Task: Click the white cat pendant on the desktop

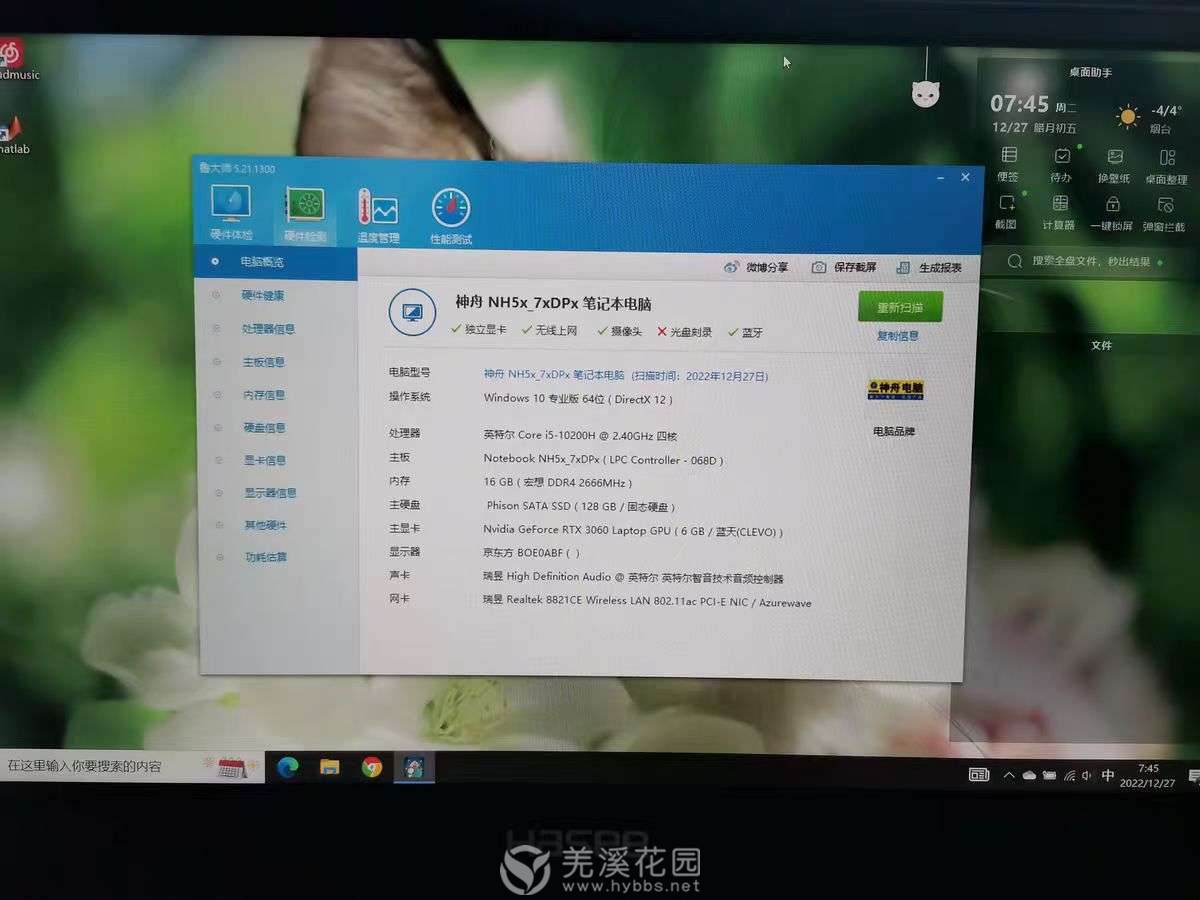Action: tap(925, 94)
